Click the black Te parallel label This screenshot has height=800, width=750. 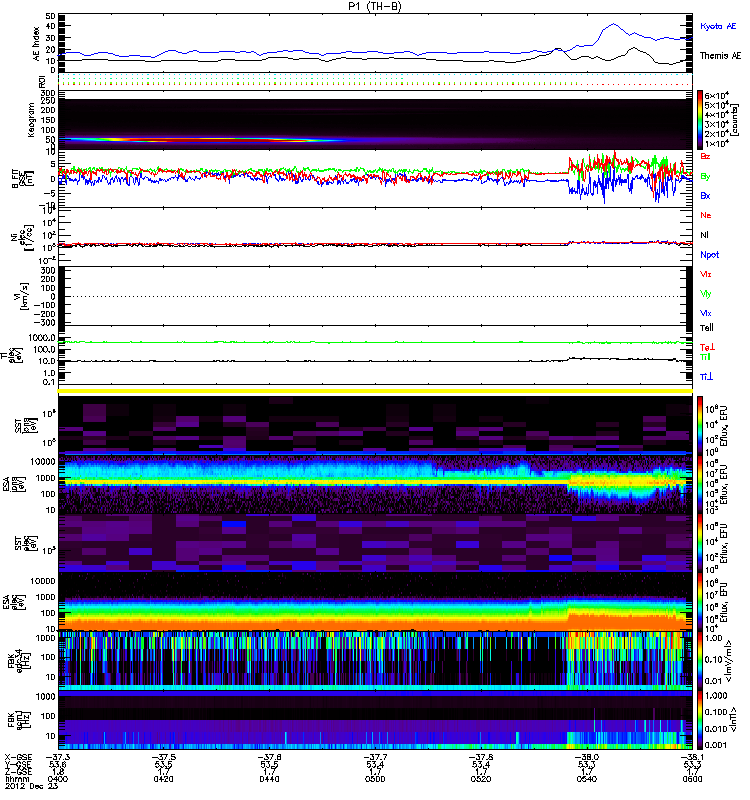click(707, 328)
